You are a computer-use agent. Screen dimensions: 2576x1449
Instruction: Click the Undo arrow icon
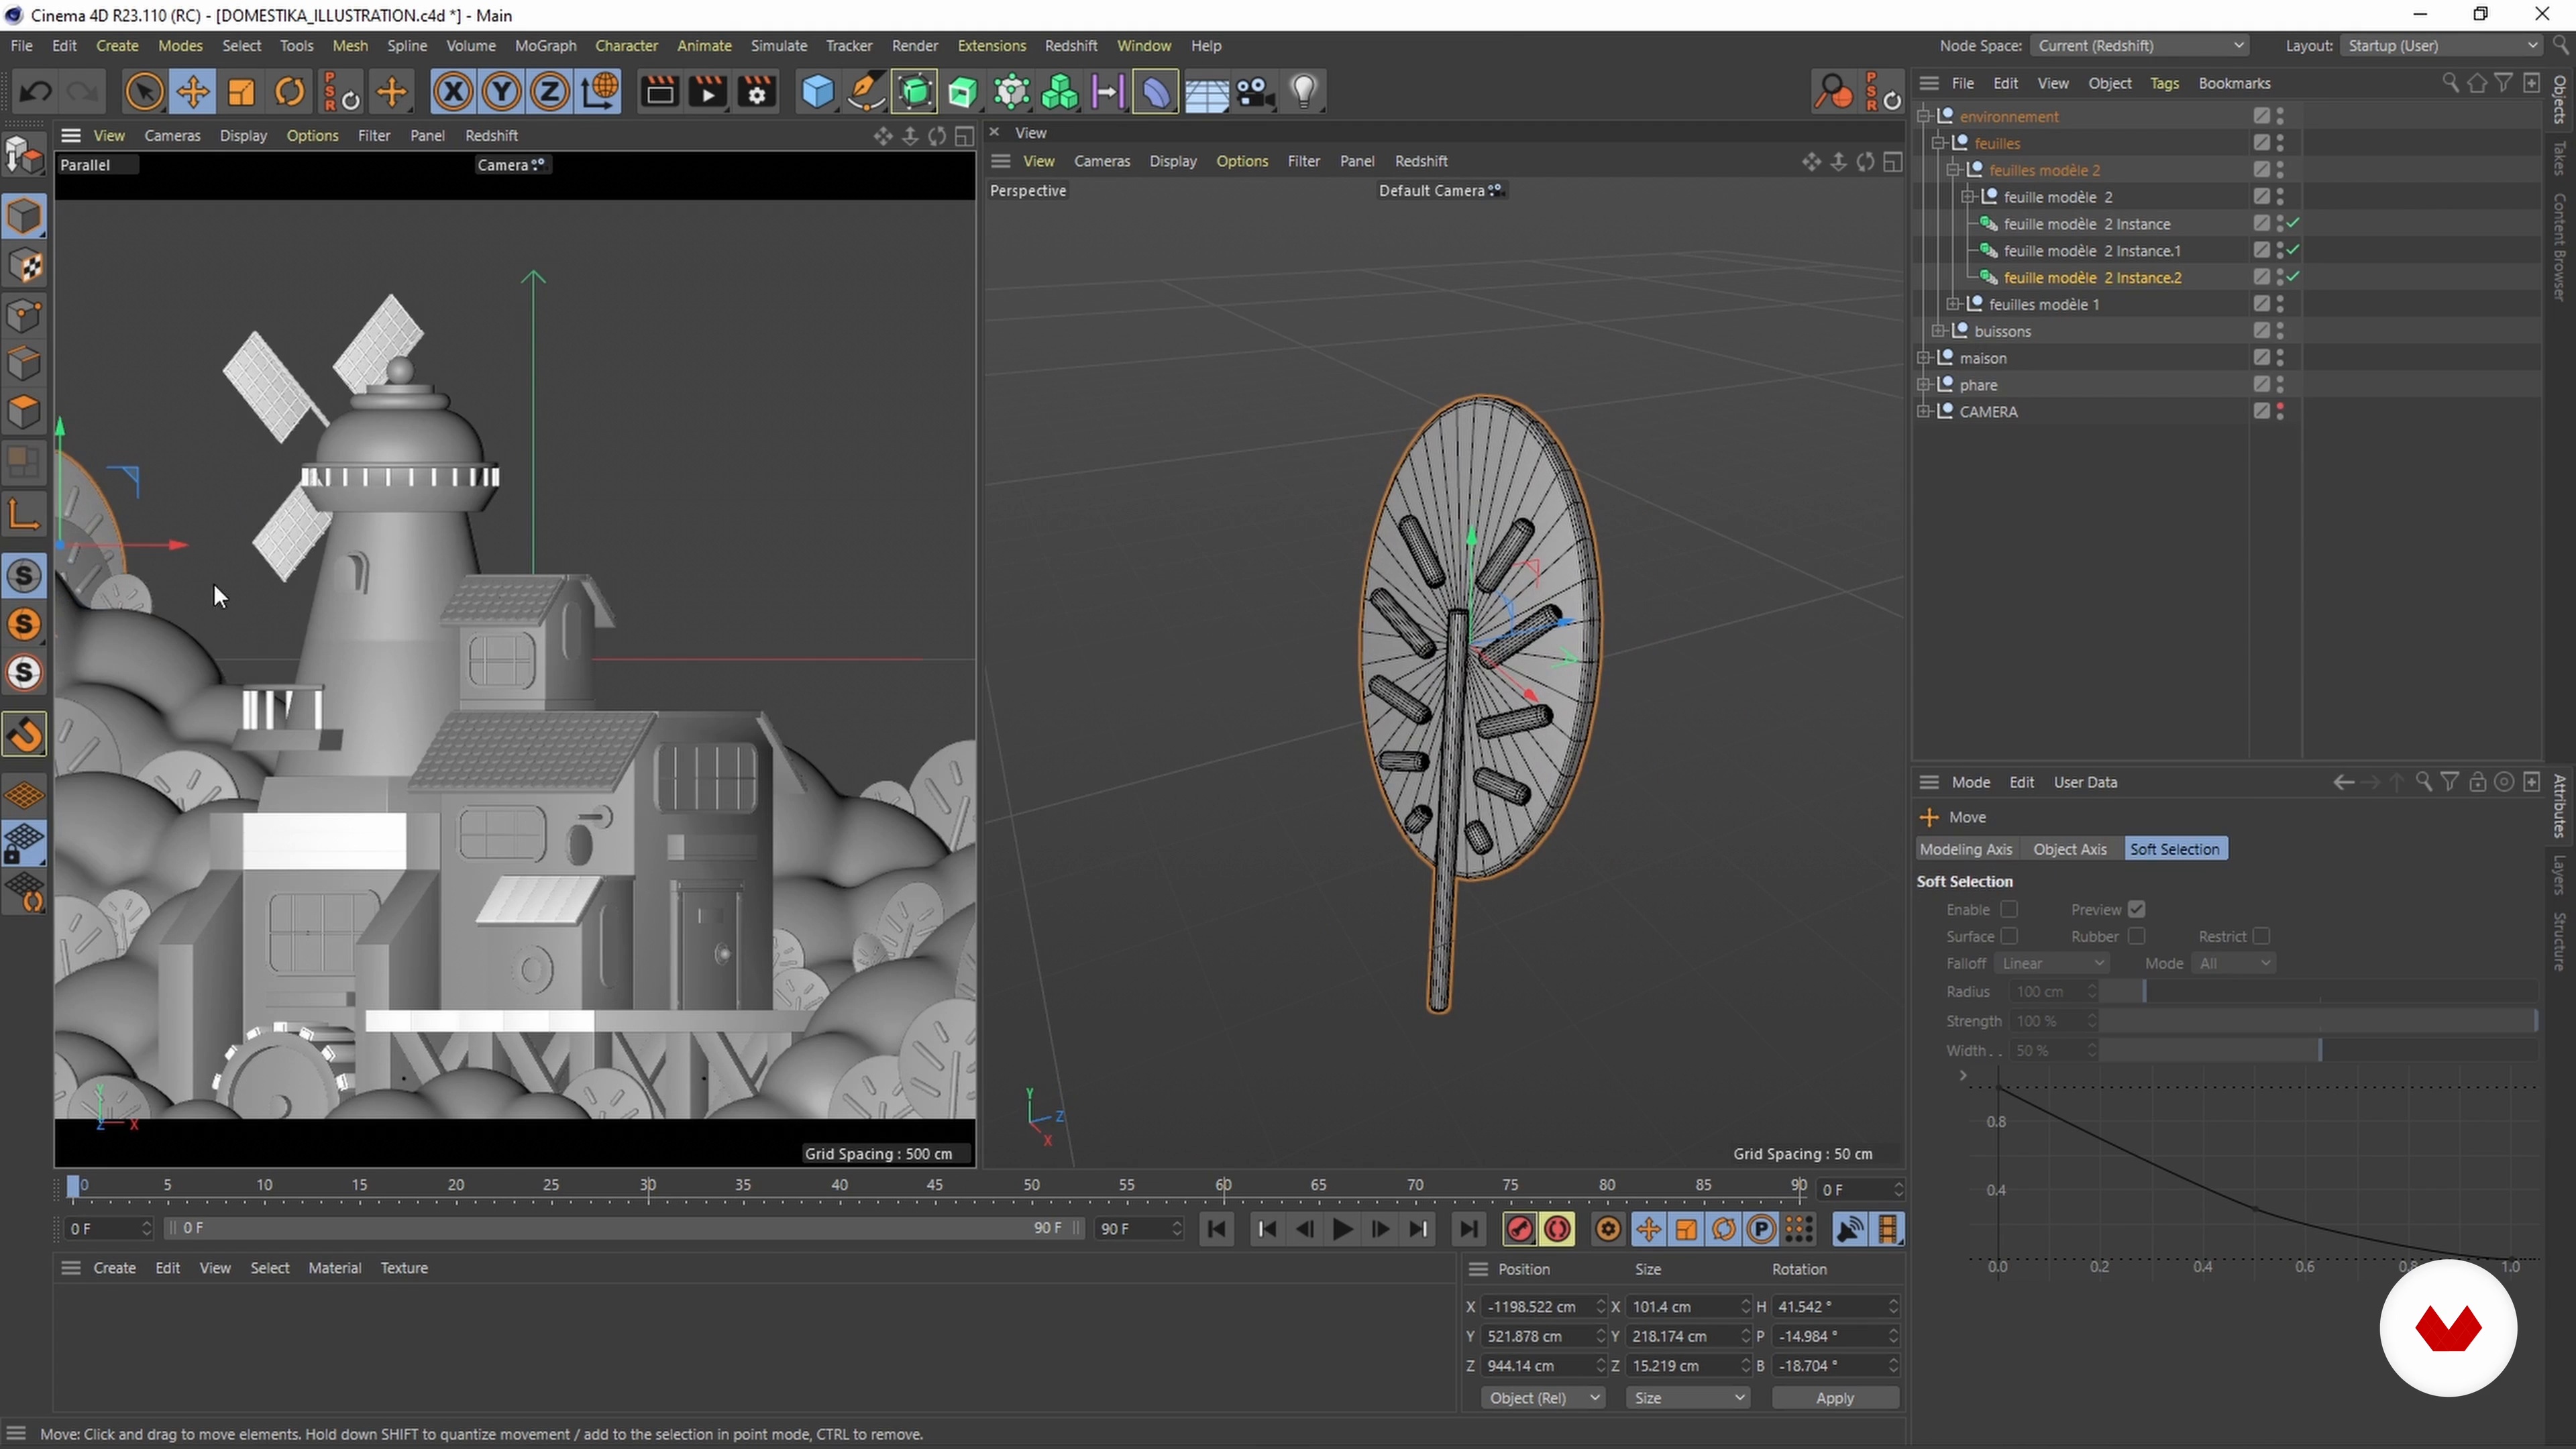point(36,92)
